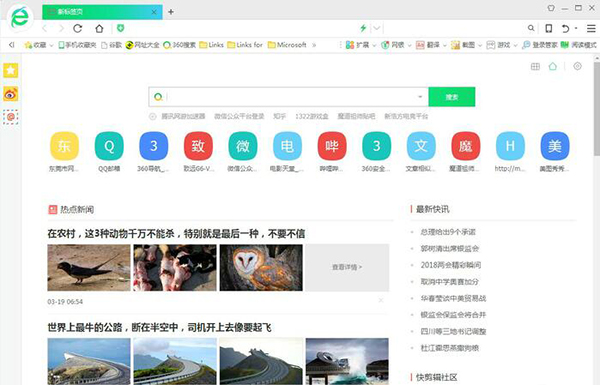Image resolution: width=600 pixels, height=385 pixels.
Task: Click the green security shield icon
Action: (x=121, y=28)
